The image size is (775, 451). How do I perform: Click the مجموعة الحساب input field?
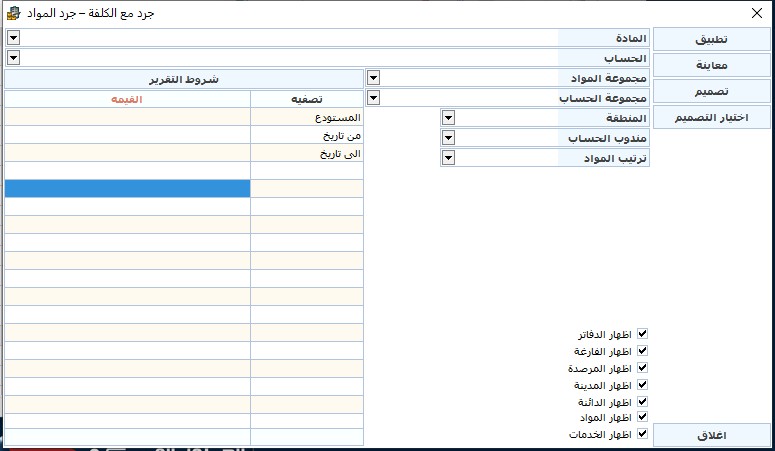coord(469,98)
